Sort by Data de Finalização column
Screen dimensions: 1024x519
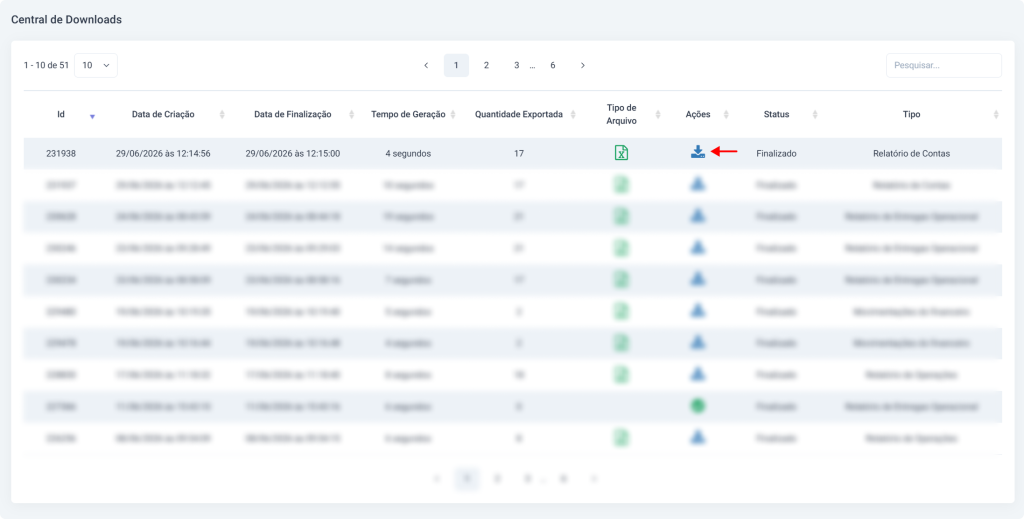pyautogui.click(x=351, y=114)
